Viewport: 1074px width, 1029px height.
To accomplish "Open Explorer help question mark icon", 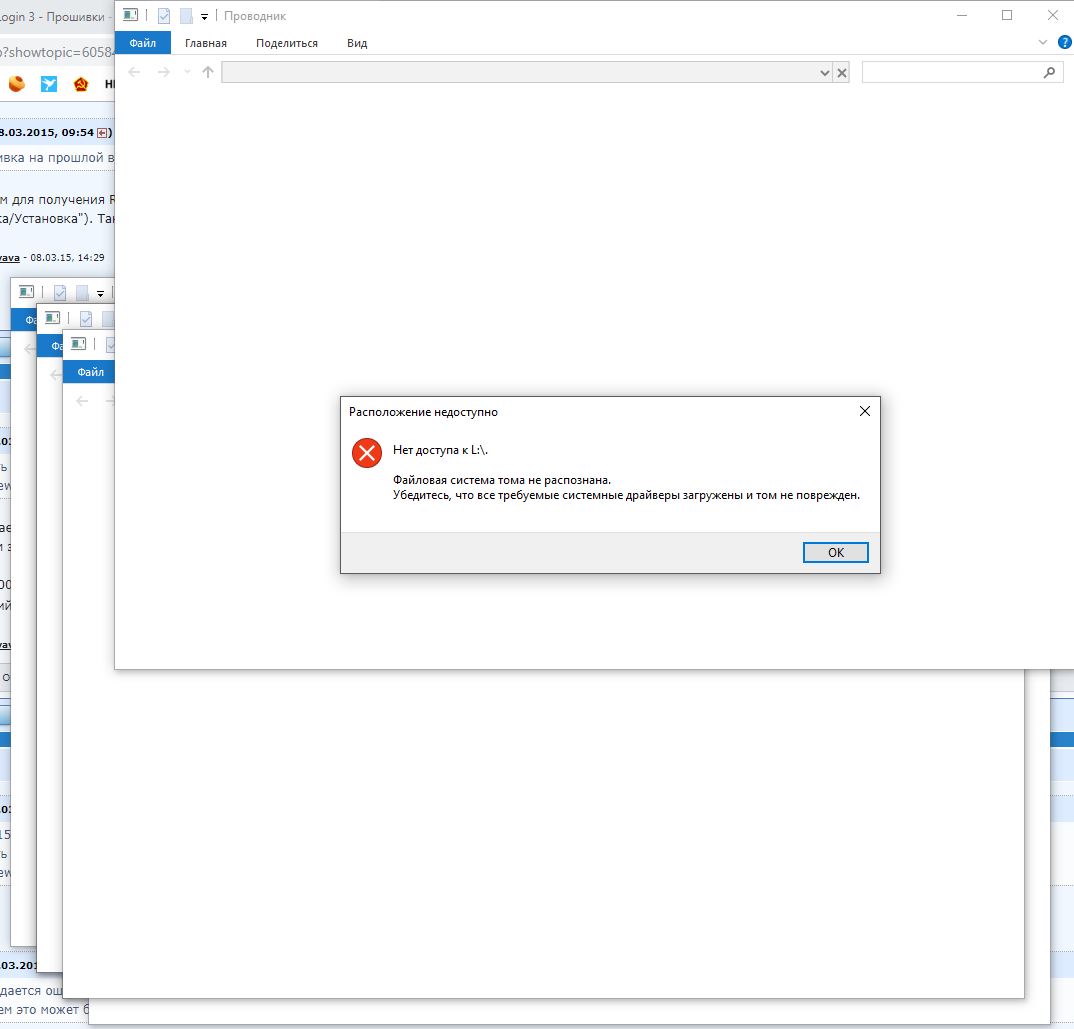I will pos(1065,42).
